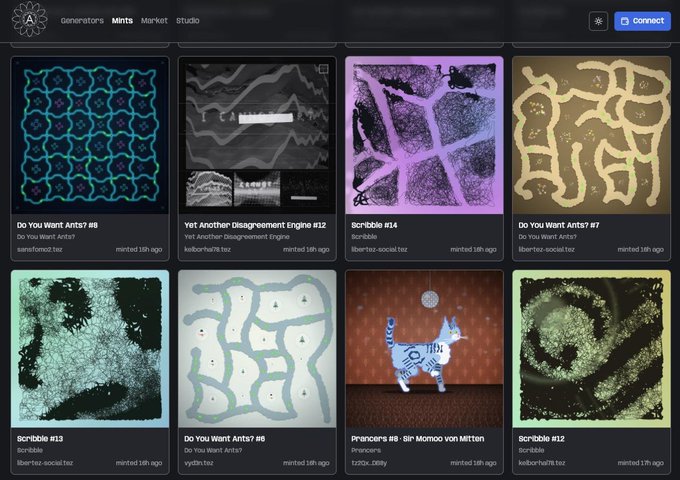Click 'minted 16h ago' on Scribble #13 card
Screen dimensions: 680x480
[x=139, y=463]
